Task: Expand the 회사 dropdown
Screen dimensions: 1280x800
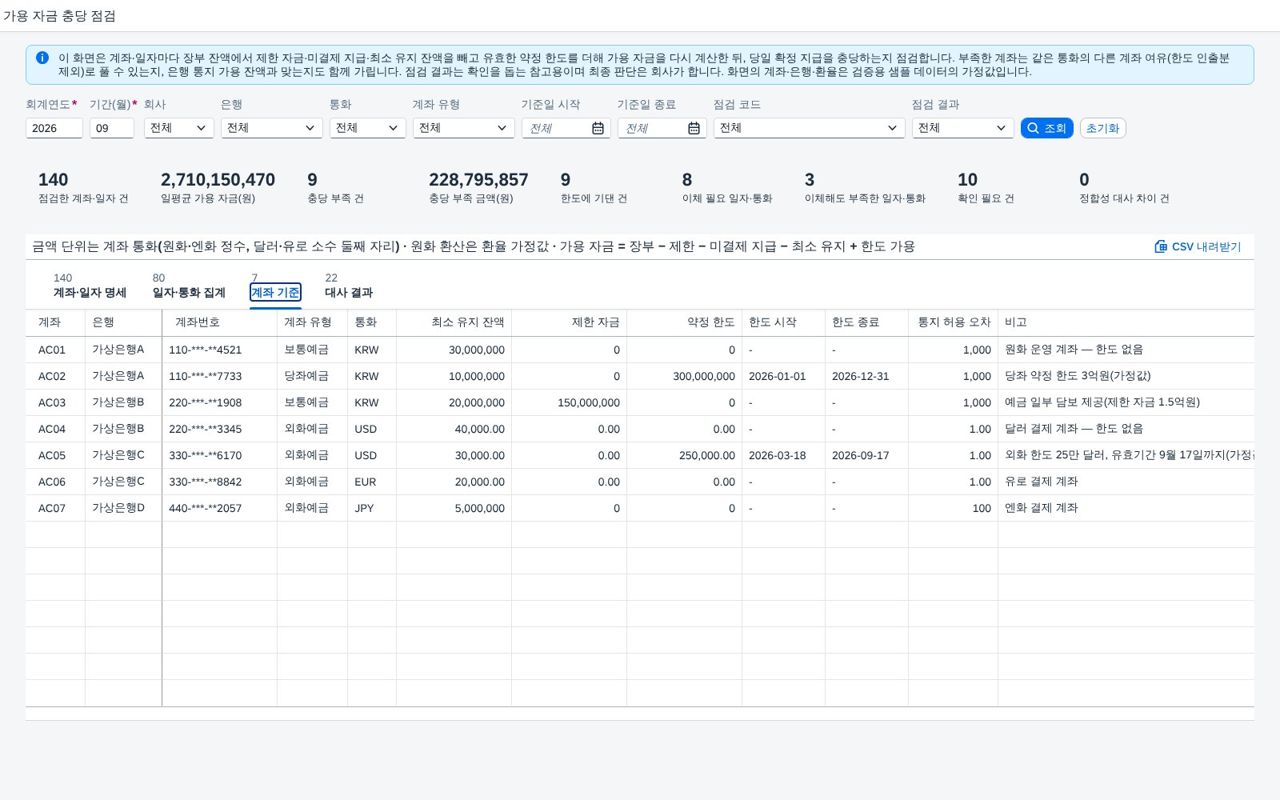Action: 179,128
